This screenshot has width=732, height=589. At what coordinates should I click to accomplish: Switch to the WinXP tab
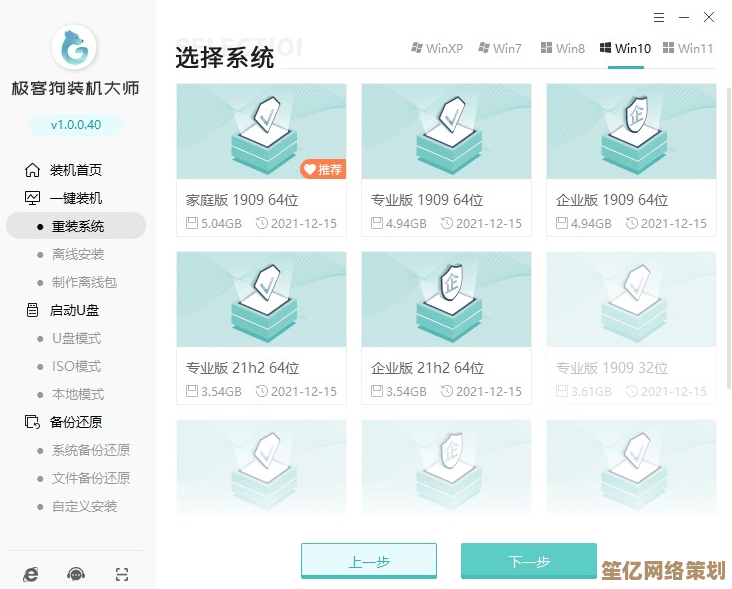pyautogui.click(x=437, y=48)
